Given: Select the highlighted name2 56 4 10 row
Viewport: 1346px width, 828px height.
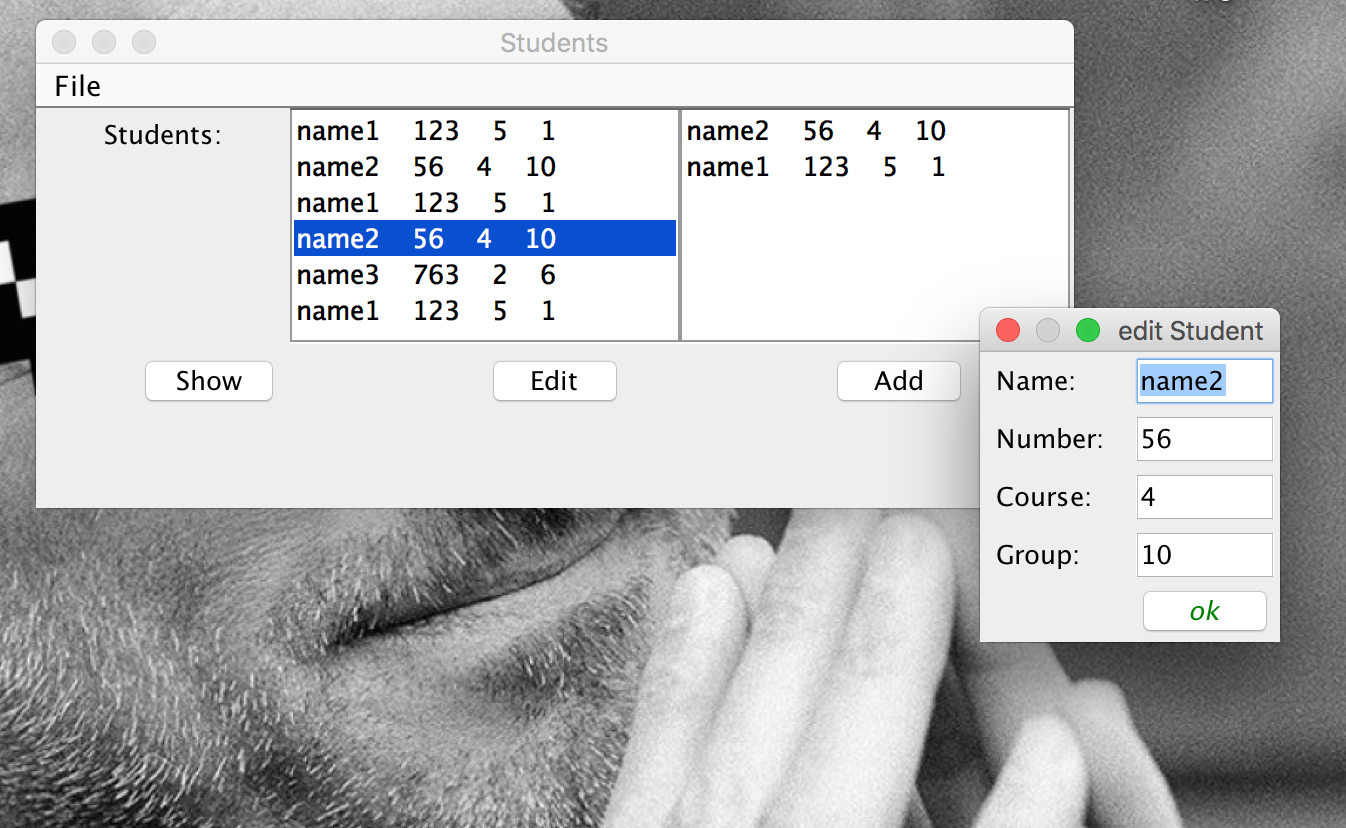Looking at the screenshot, I should point(485,239).
